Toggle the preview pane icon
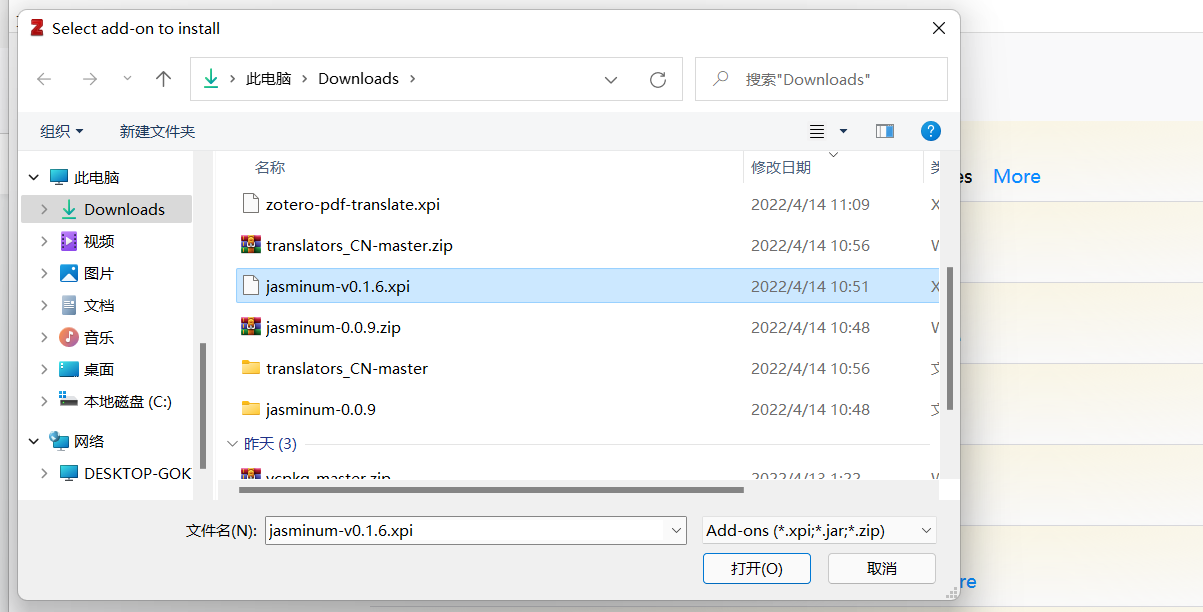Image resolution: width=1203 pixels, height=612 pixels. pos(884,131)
